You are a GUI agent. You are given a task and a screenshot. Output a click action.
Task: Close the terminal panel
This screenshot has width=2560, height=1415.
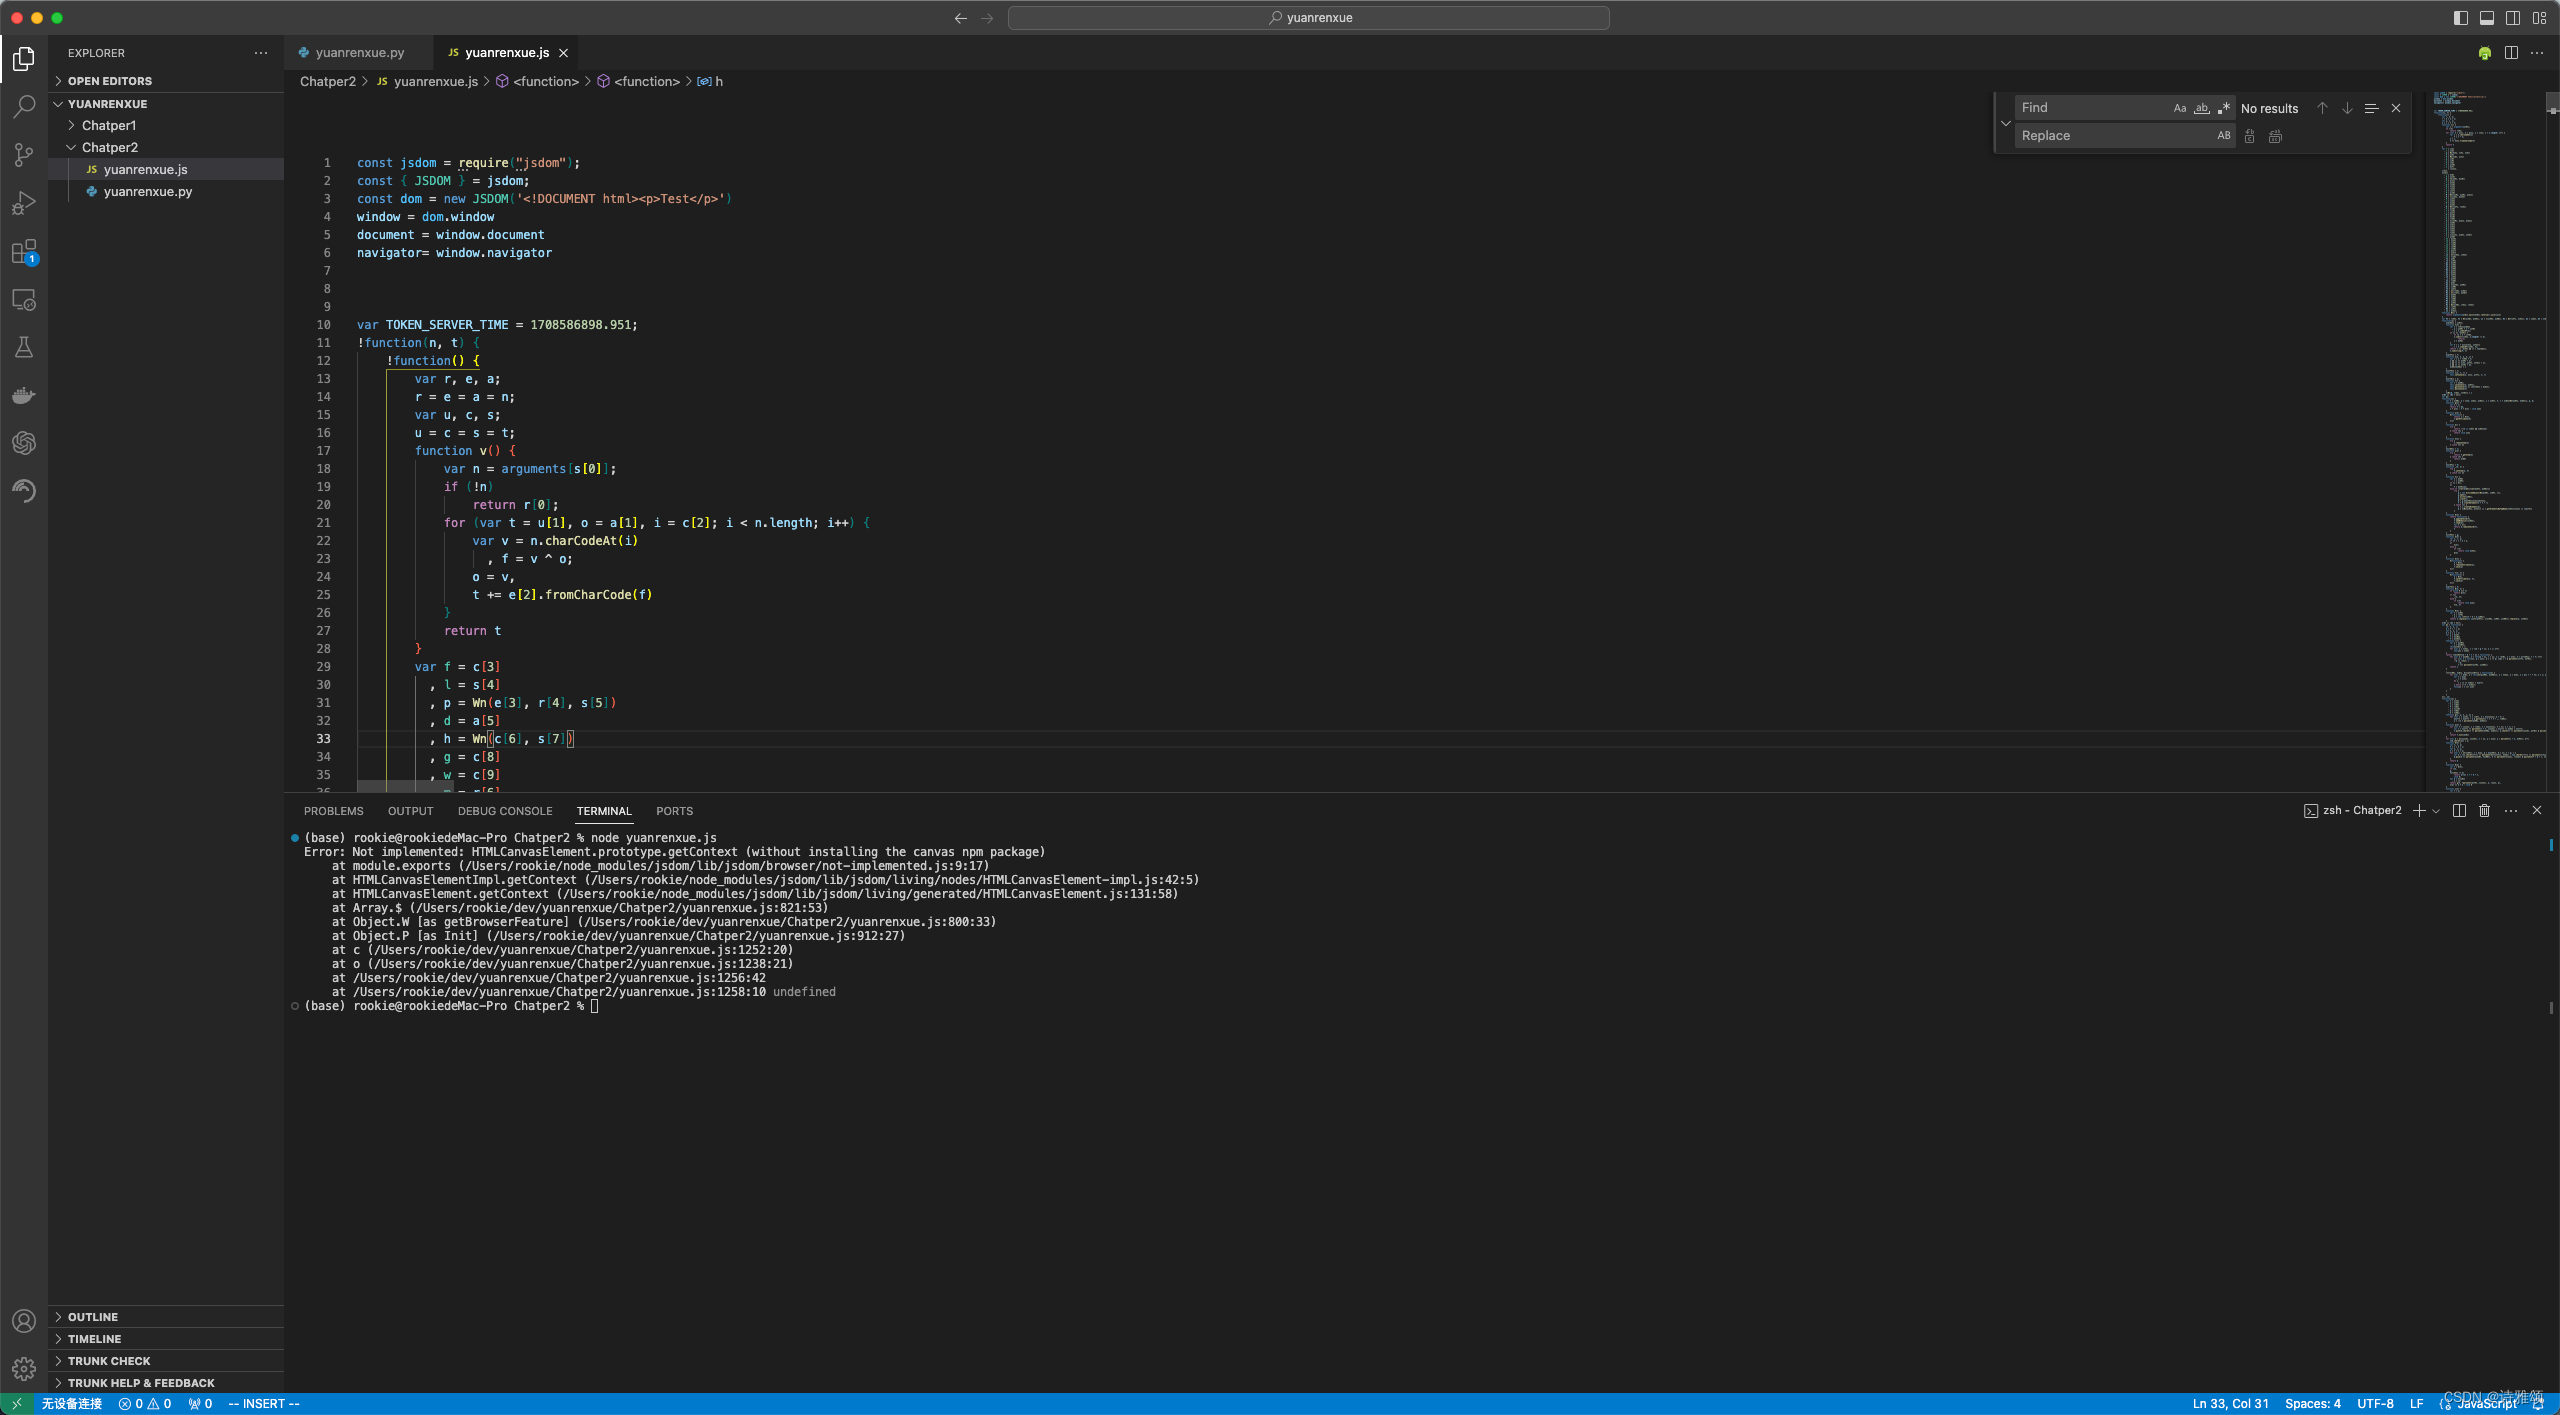pyautogui.click(x=2537, y=811)
